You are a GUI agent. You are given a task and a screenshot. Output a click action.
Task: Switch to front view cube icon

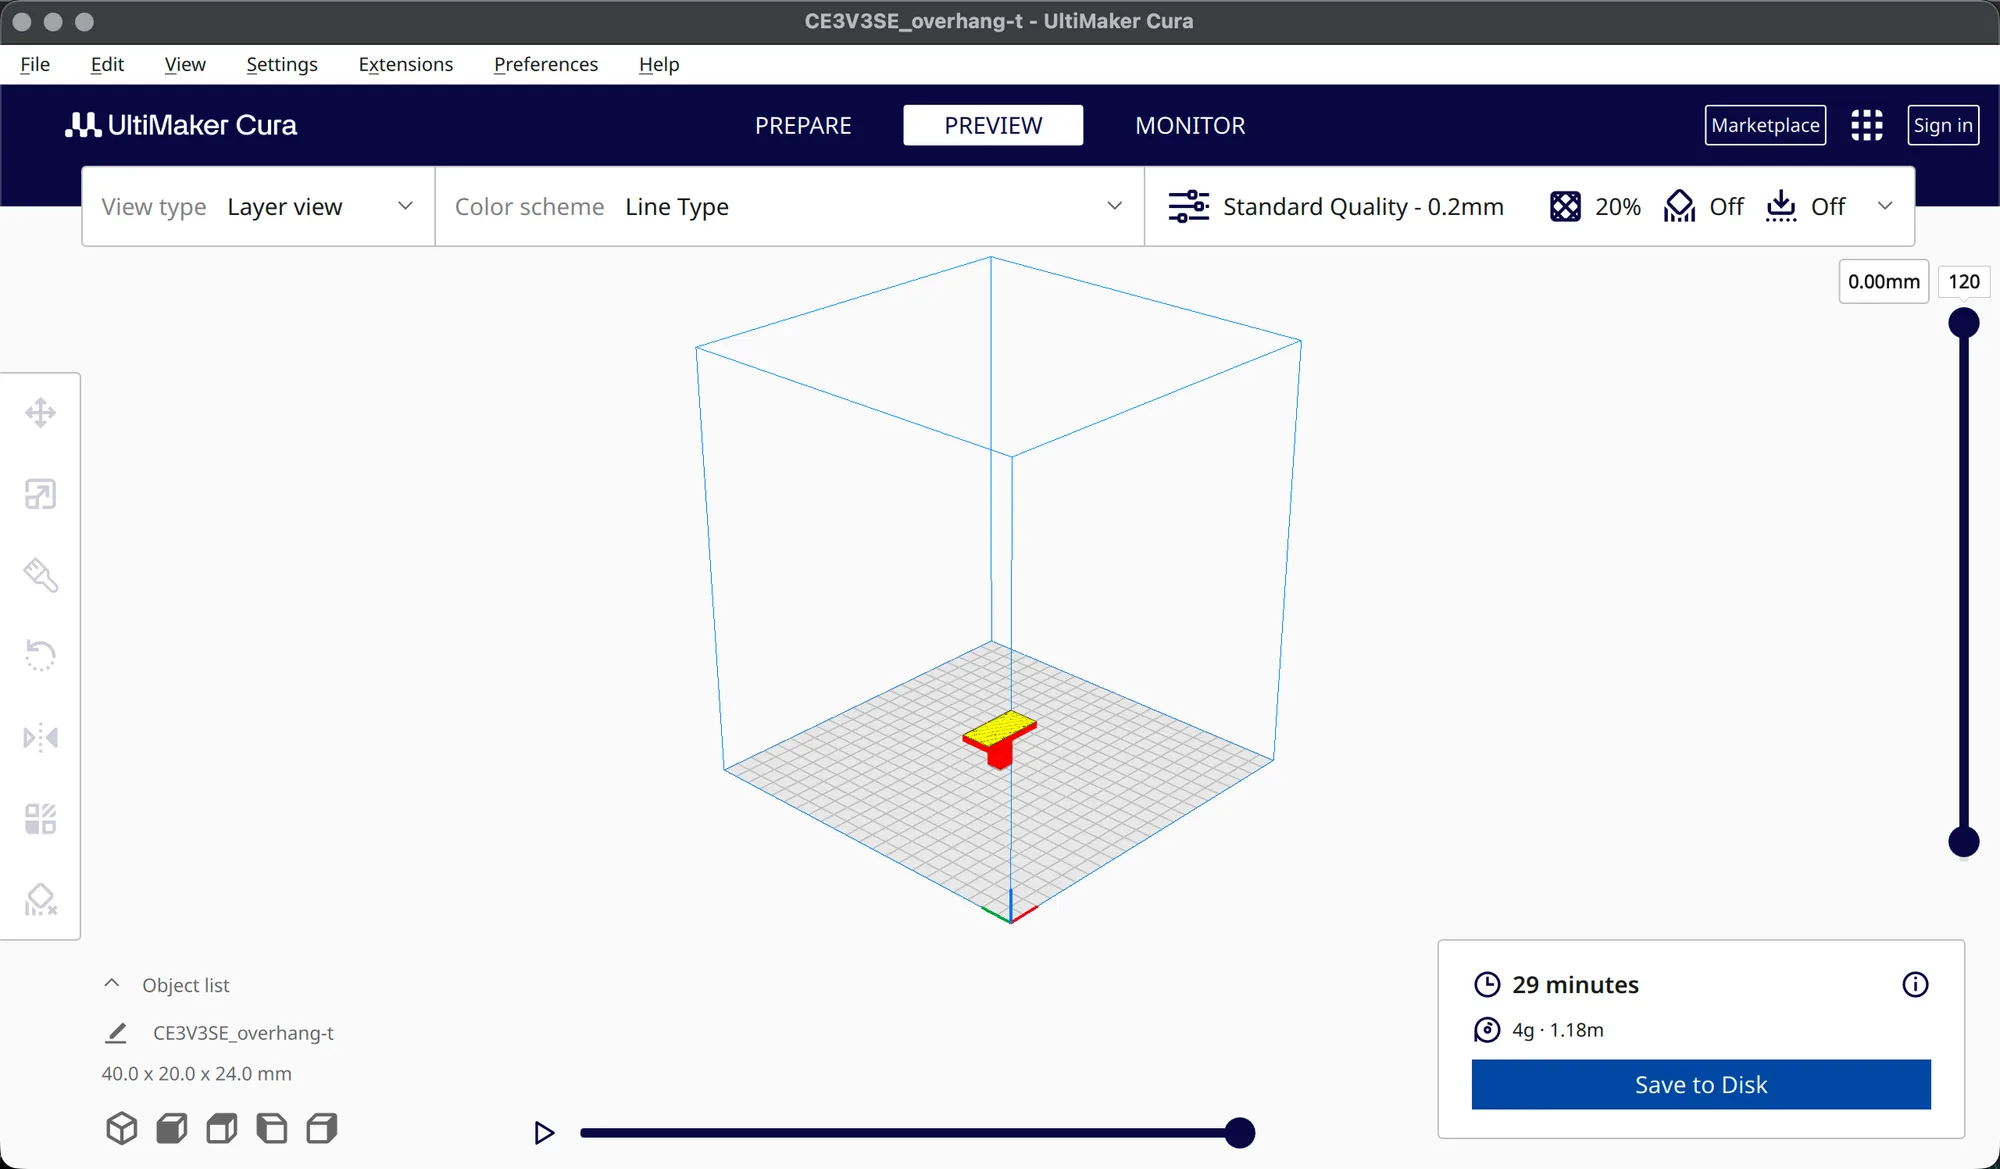pos(172,1128)
